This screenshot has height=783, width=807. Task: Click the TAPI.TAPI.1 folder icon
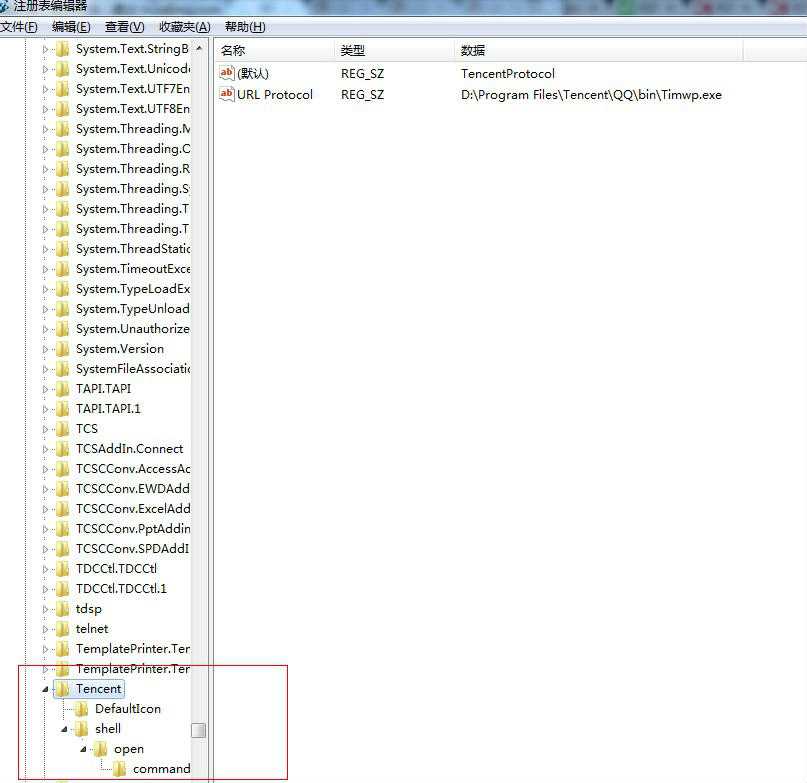tap(62, 409)
